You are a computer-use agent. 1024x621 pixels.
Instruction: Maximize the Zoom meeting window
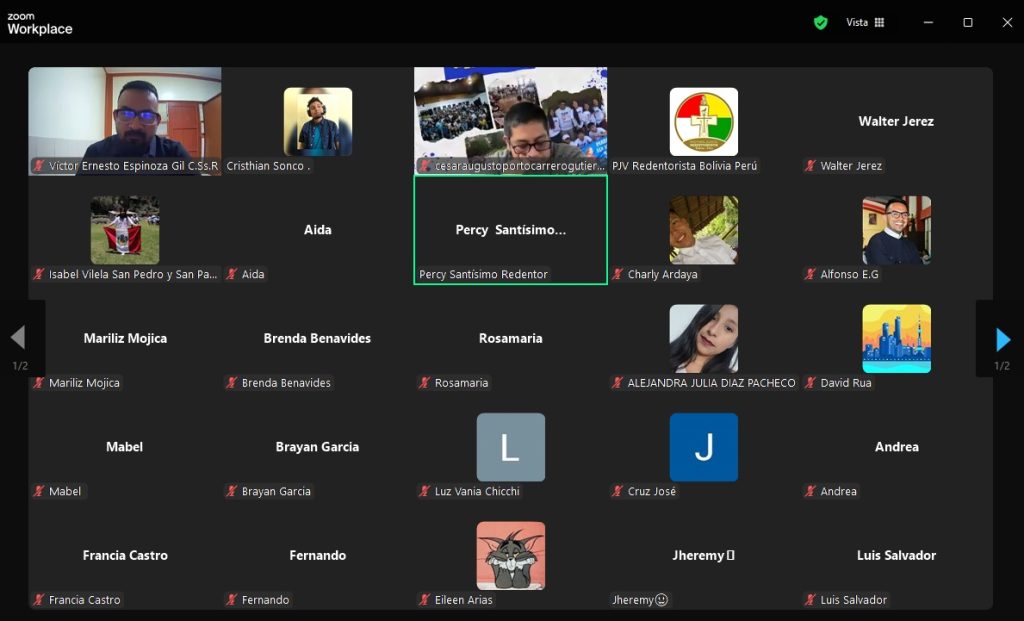point(967,22)
